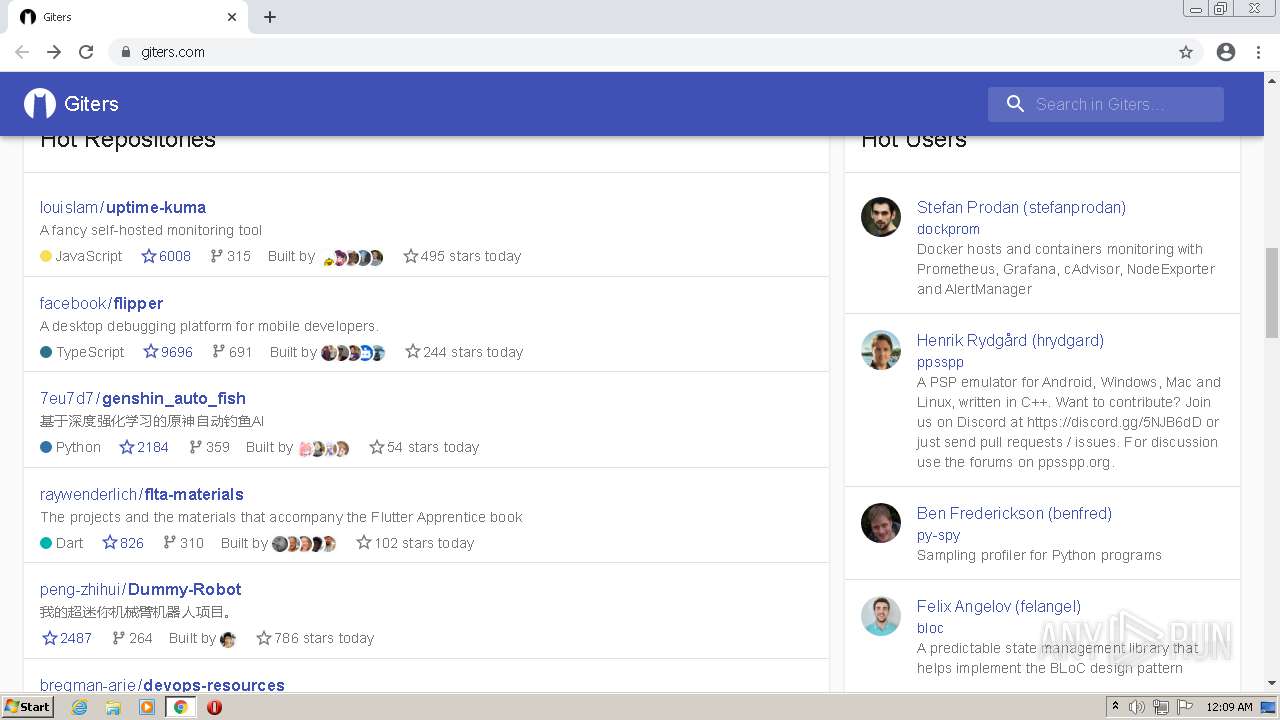1280x720 pixels.
Task: Open Ben Frederickson (benfred) profile
Action: 1014,513
